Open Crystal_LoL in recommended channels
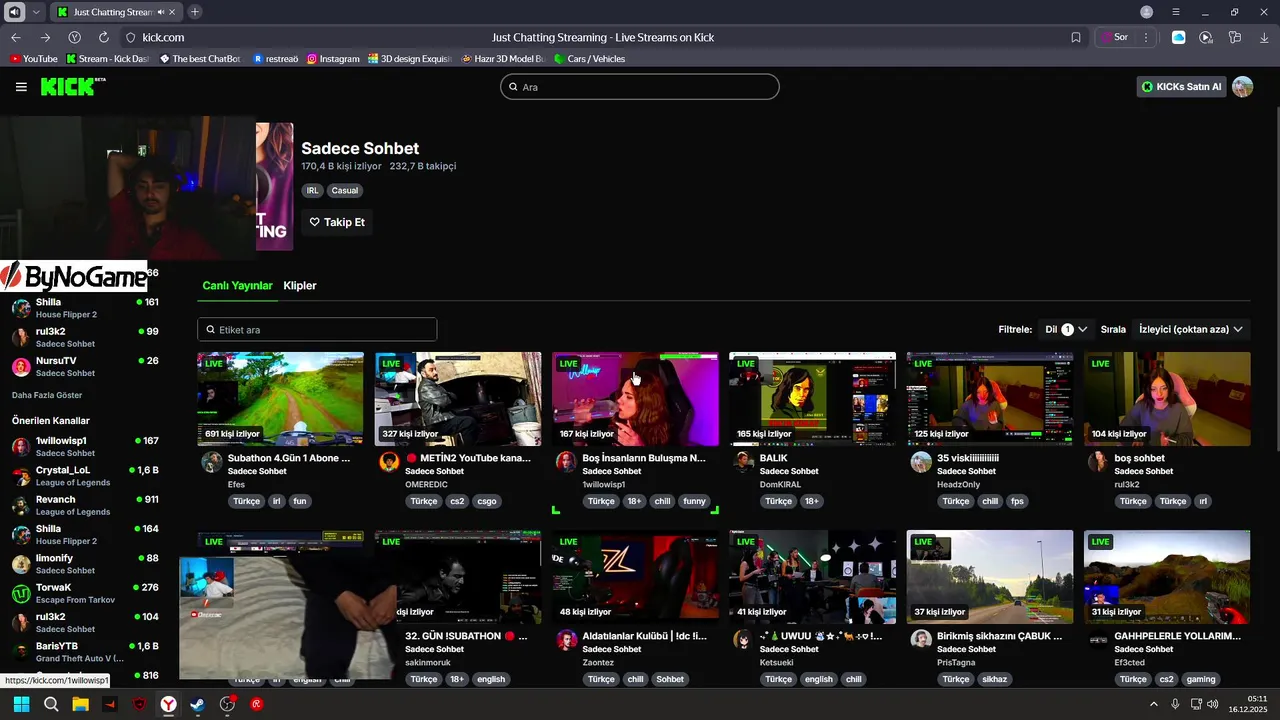Image resolution: width=1280 pixels, height=720 pixels. pos(85,476)
